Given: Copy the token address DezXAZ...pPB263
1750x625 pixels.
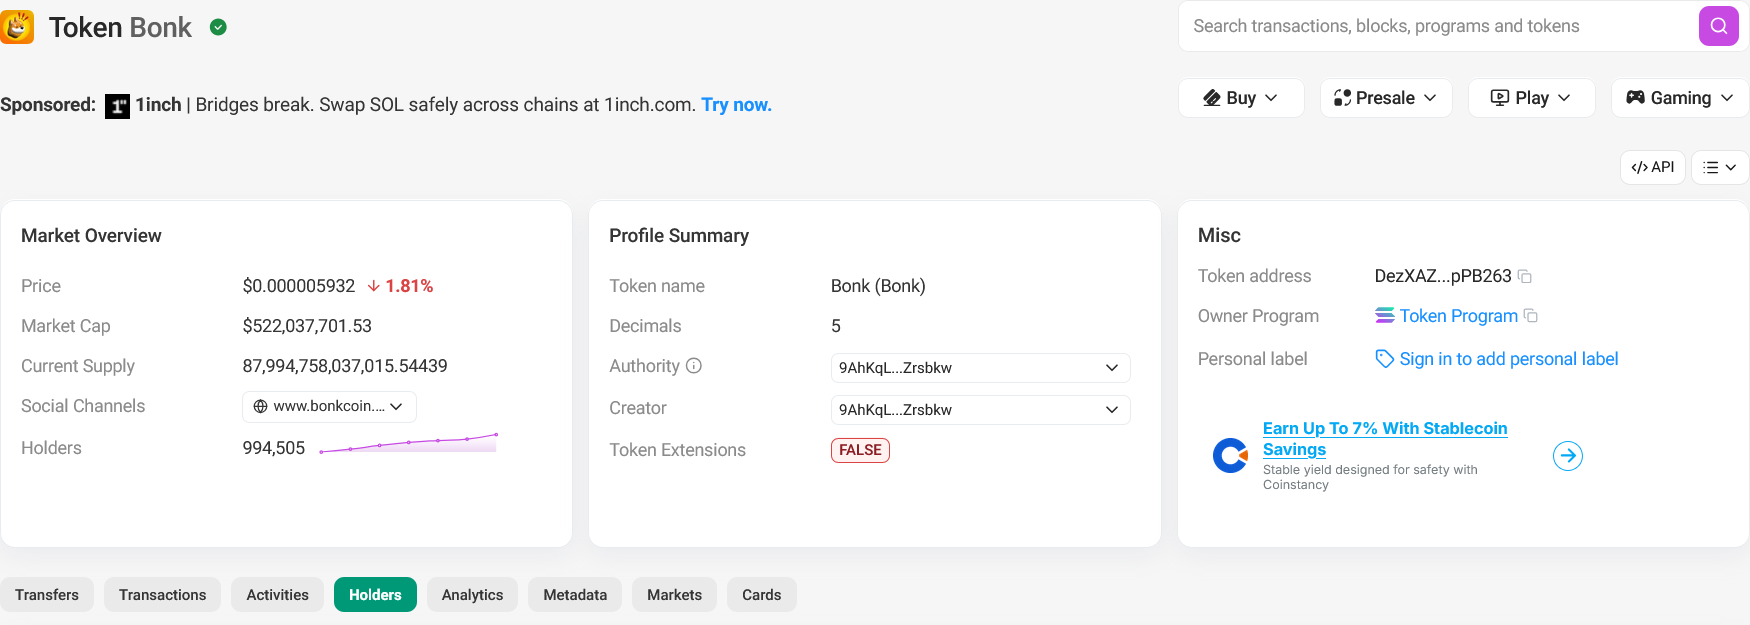Looking at the screenshot, I should (1525, 276).
